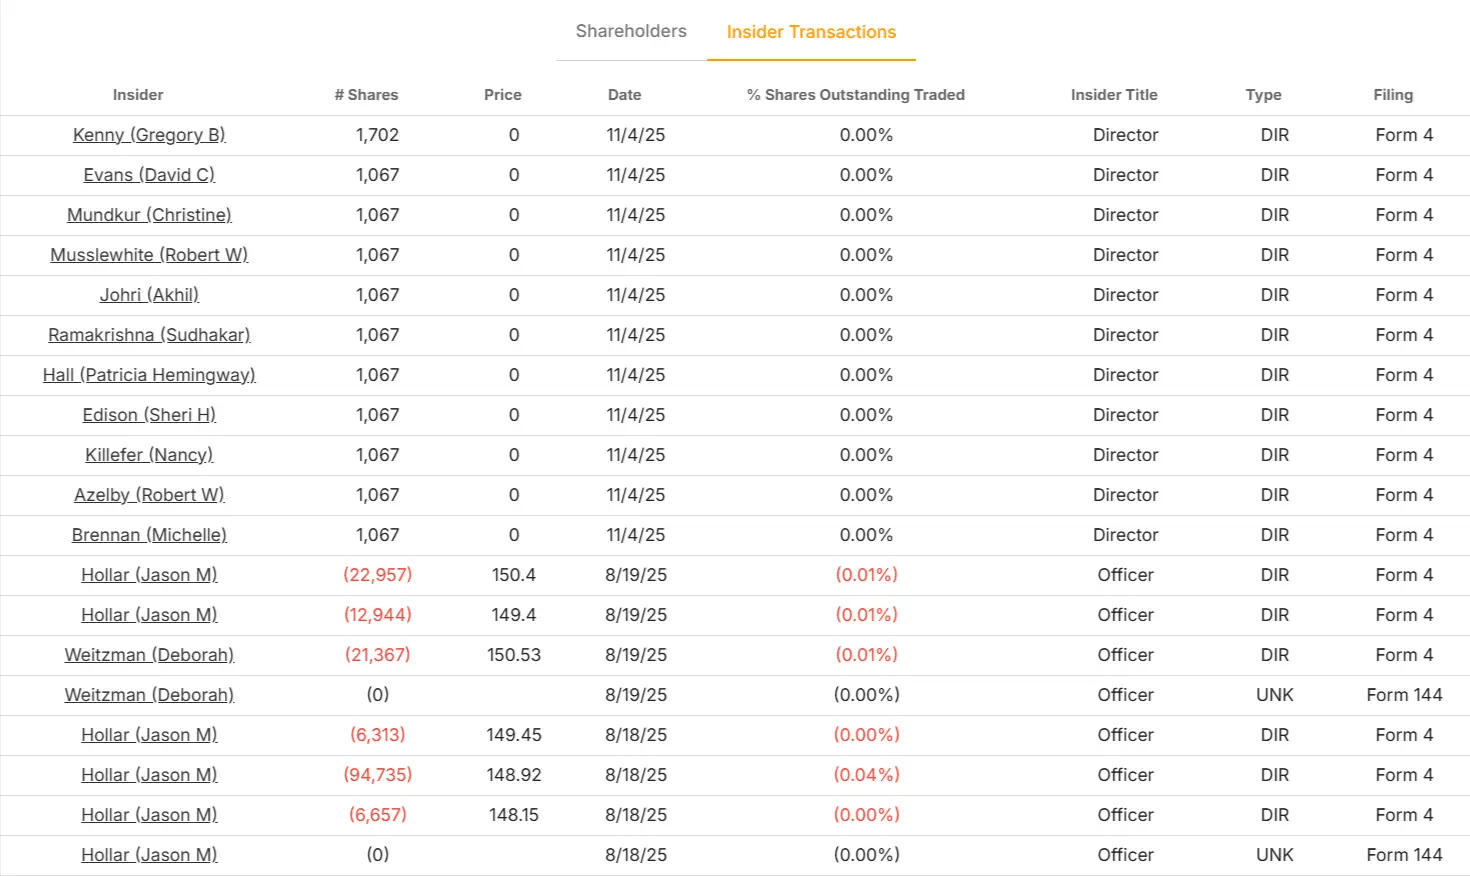Image resolution: width=1470 pixels, height=876 pixels.
Task: Click the Killefer (Nancy) insider link
Action: point(149,455)
